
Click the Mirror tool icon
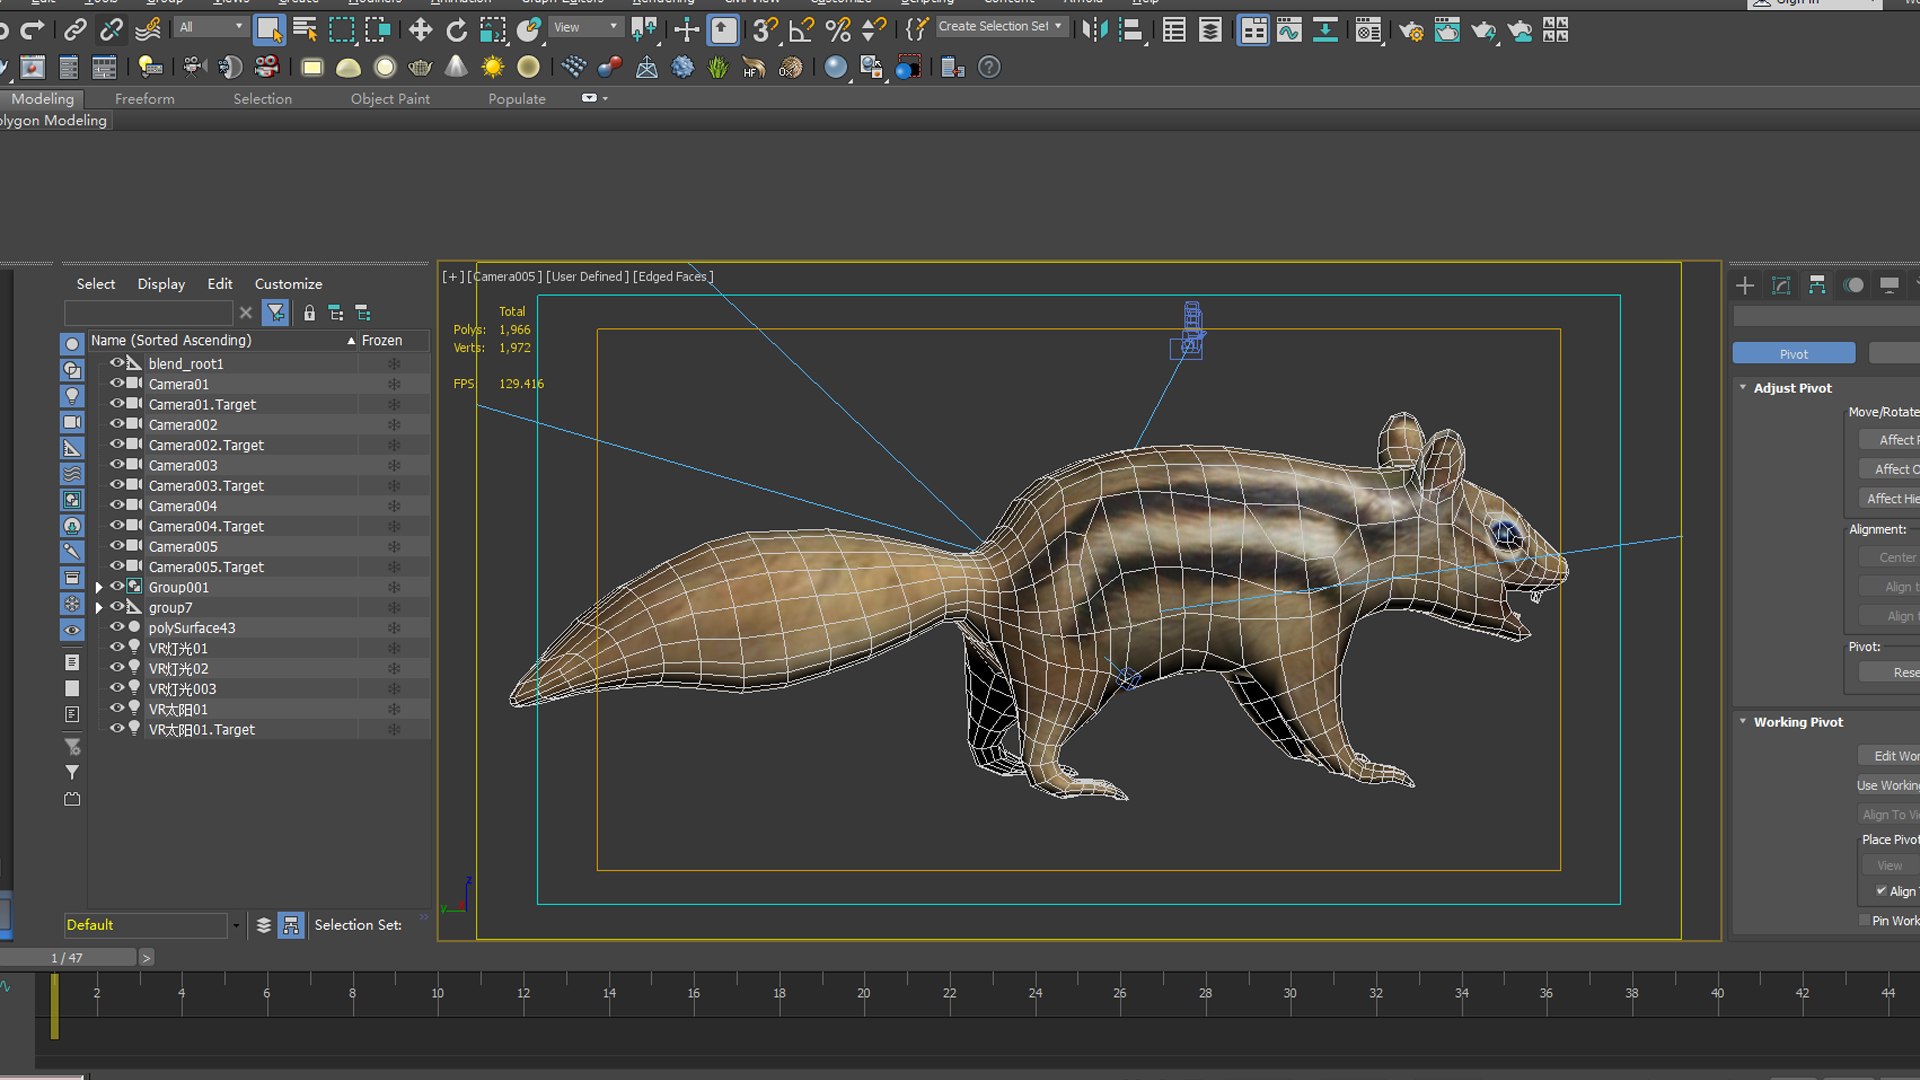(x=1095, y=30)
